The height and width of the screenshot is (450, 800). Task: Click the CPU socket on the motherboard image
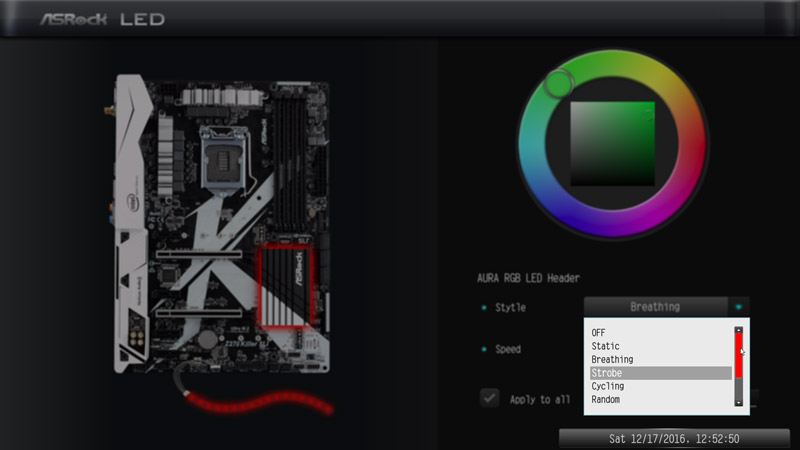[224, 159]
